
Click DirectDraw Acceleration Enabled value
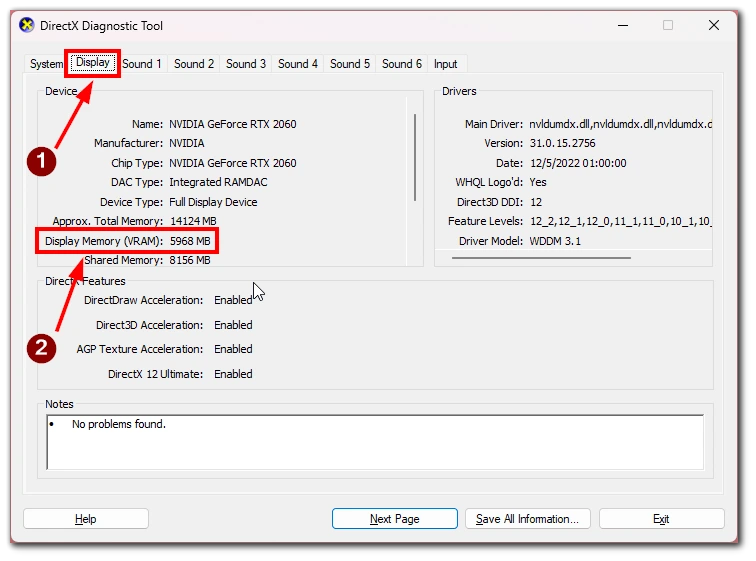[233, 300]
